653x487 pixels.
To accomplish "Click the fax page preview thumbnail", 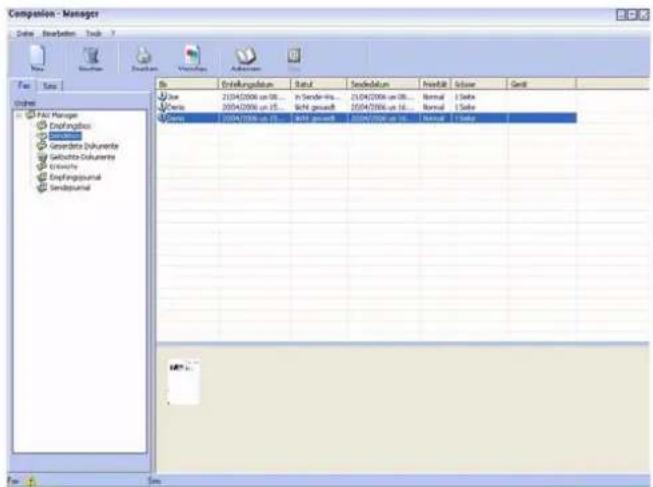I will click(x=184, y=382).
